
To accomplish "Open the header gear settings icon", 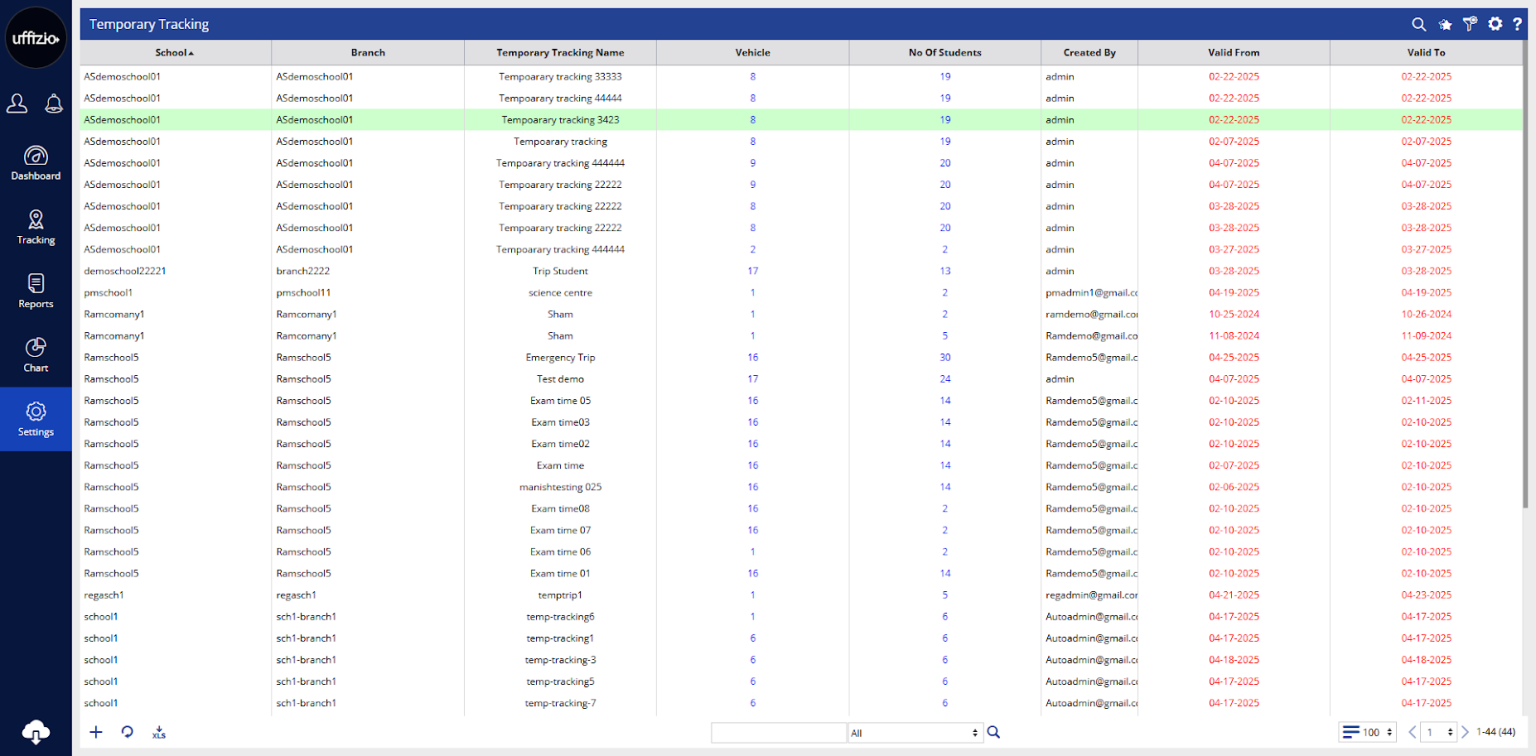I will 1495,24.
